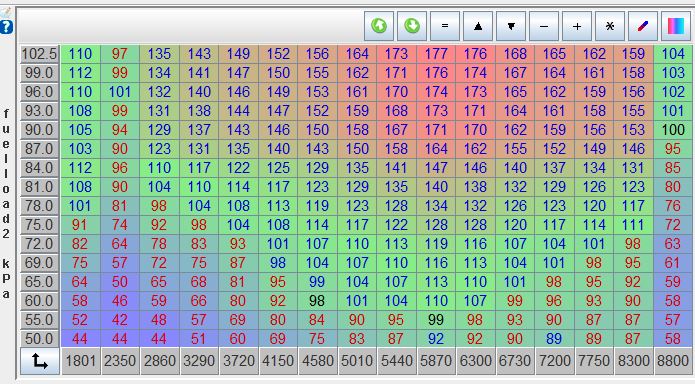Screen dimensions: 695x384
Task: Select cell 61 in the 69.0 row
Action: point(673,263)
